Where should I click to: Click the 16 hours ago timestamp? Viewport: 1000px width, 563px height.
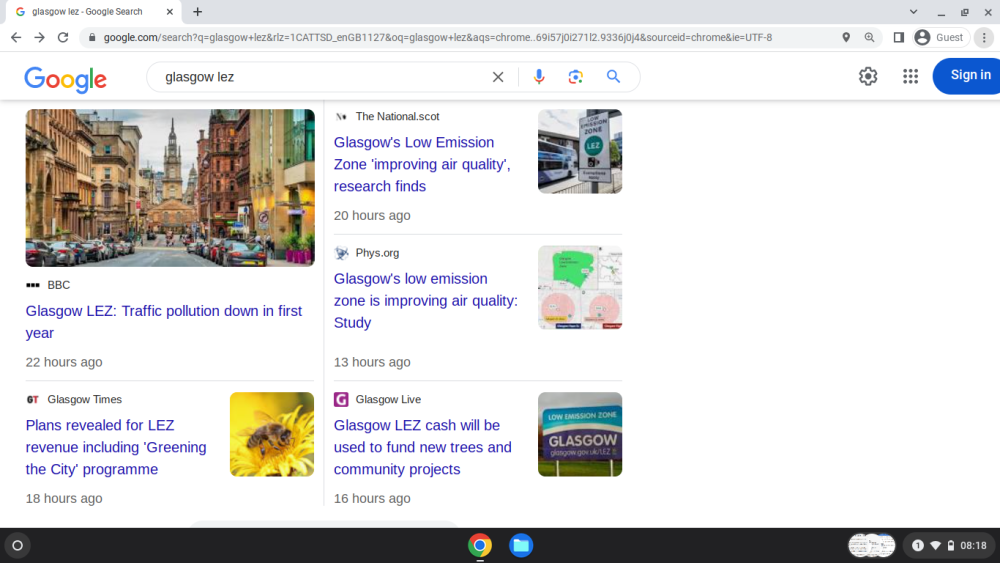pyautogui.click(x=372, y=499)
